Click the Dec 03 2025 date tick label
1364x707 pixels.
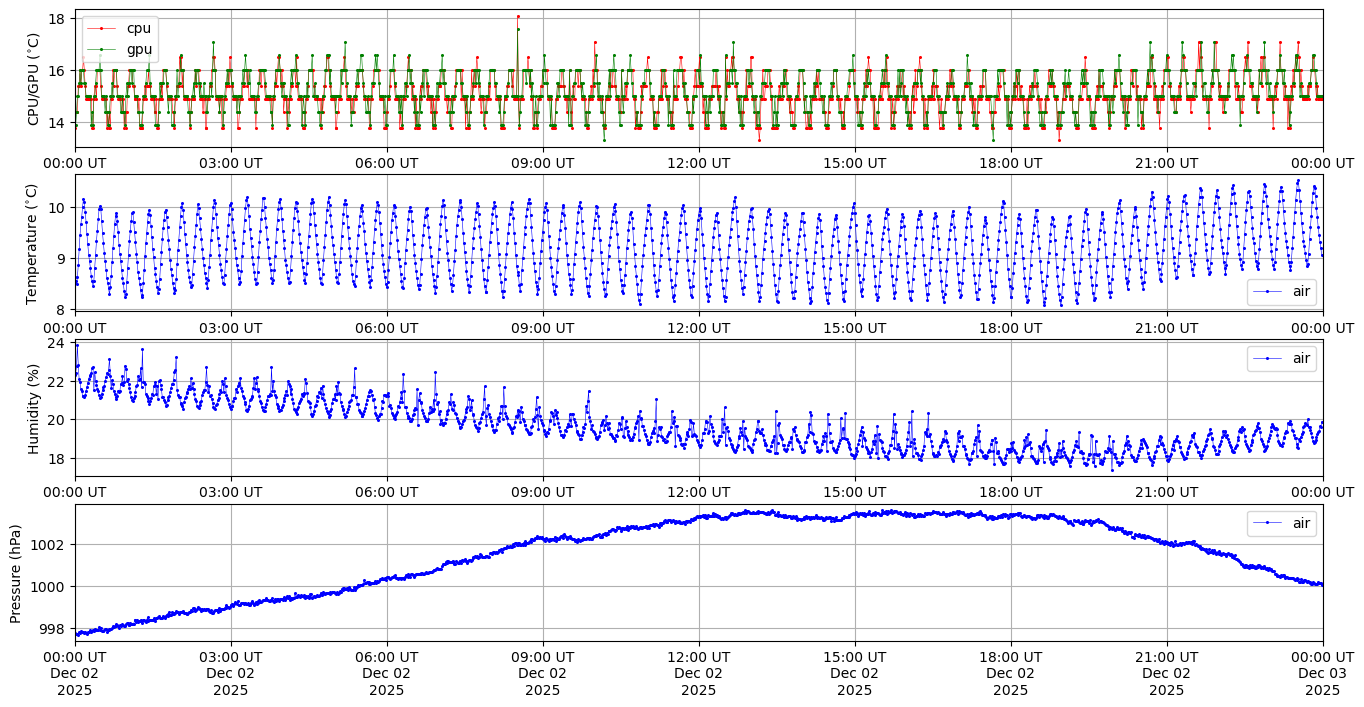1322,673
